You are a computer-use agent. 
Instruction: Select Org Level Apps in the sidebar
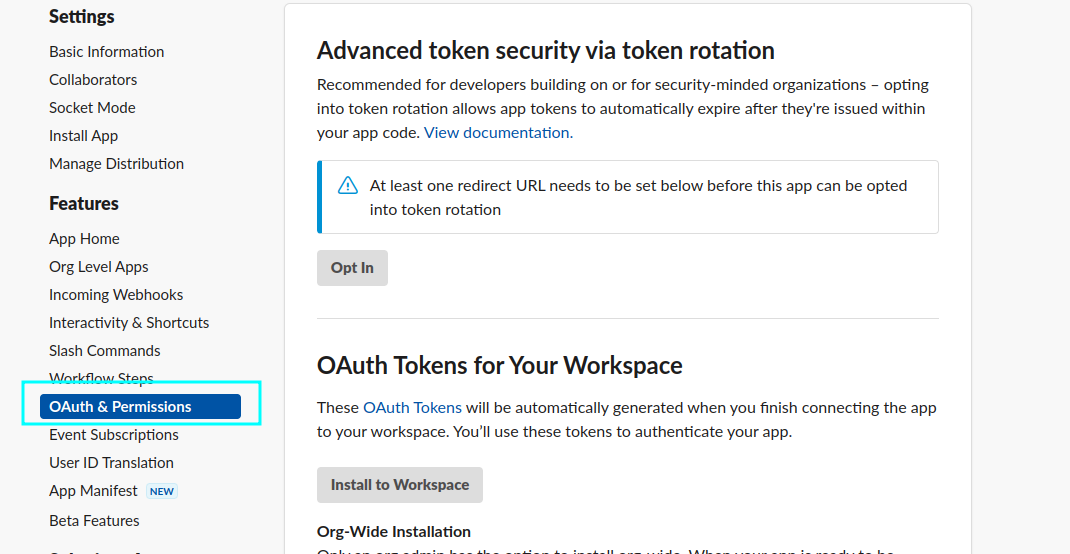98,267
